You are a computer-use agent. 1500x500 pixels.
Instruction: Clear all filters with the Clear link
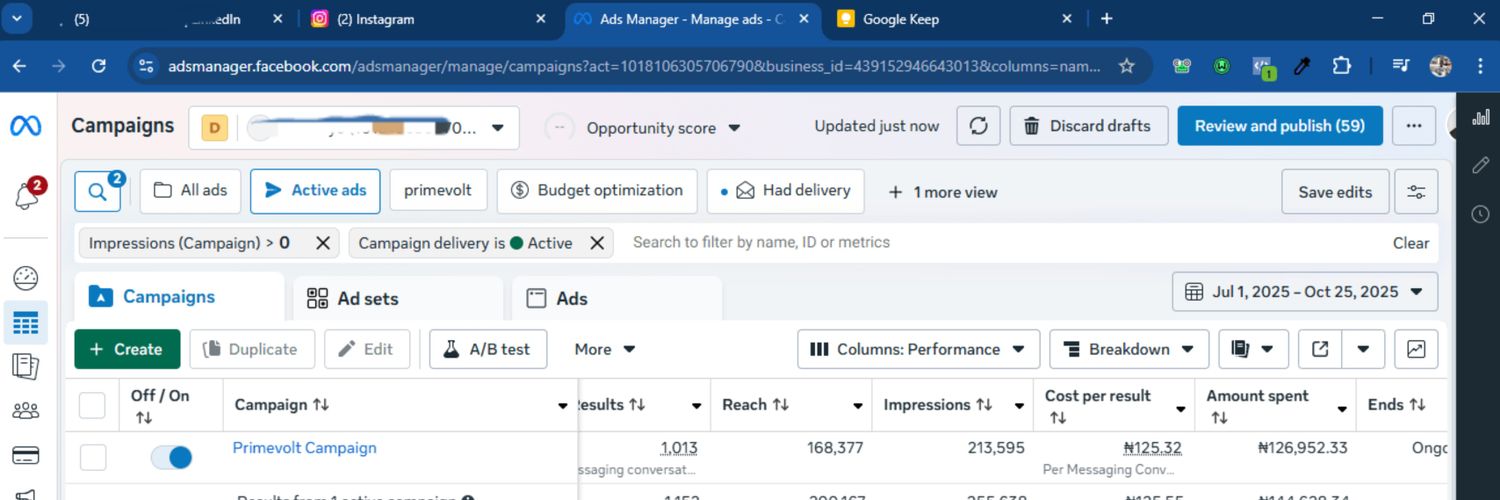pyautogui.click(x=1411, y=243)
